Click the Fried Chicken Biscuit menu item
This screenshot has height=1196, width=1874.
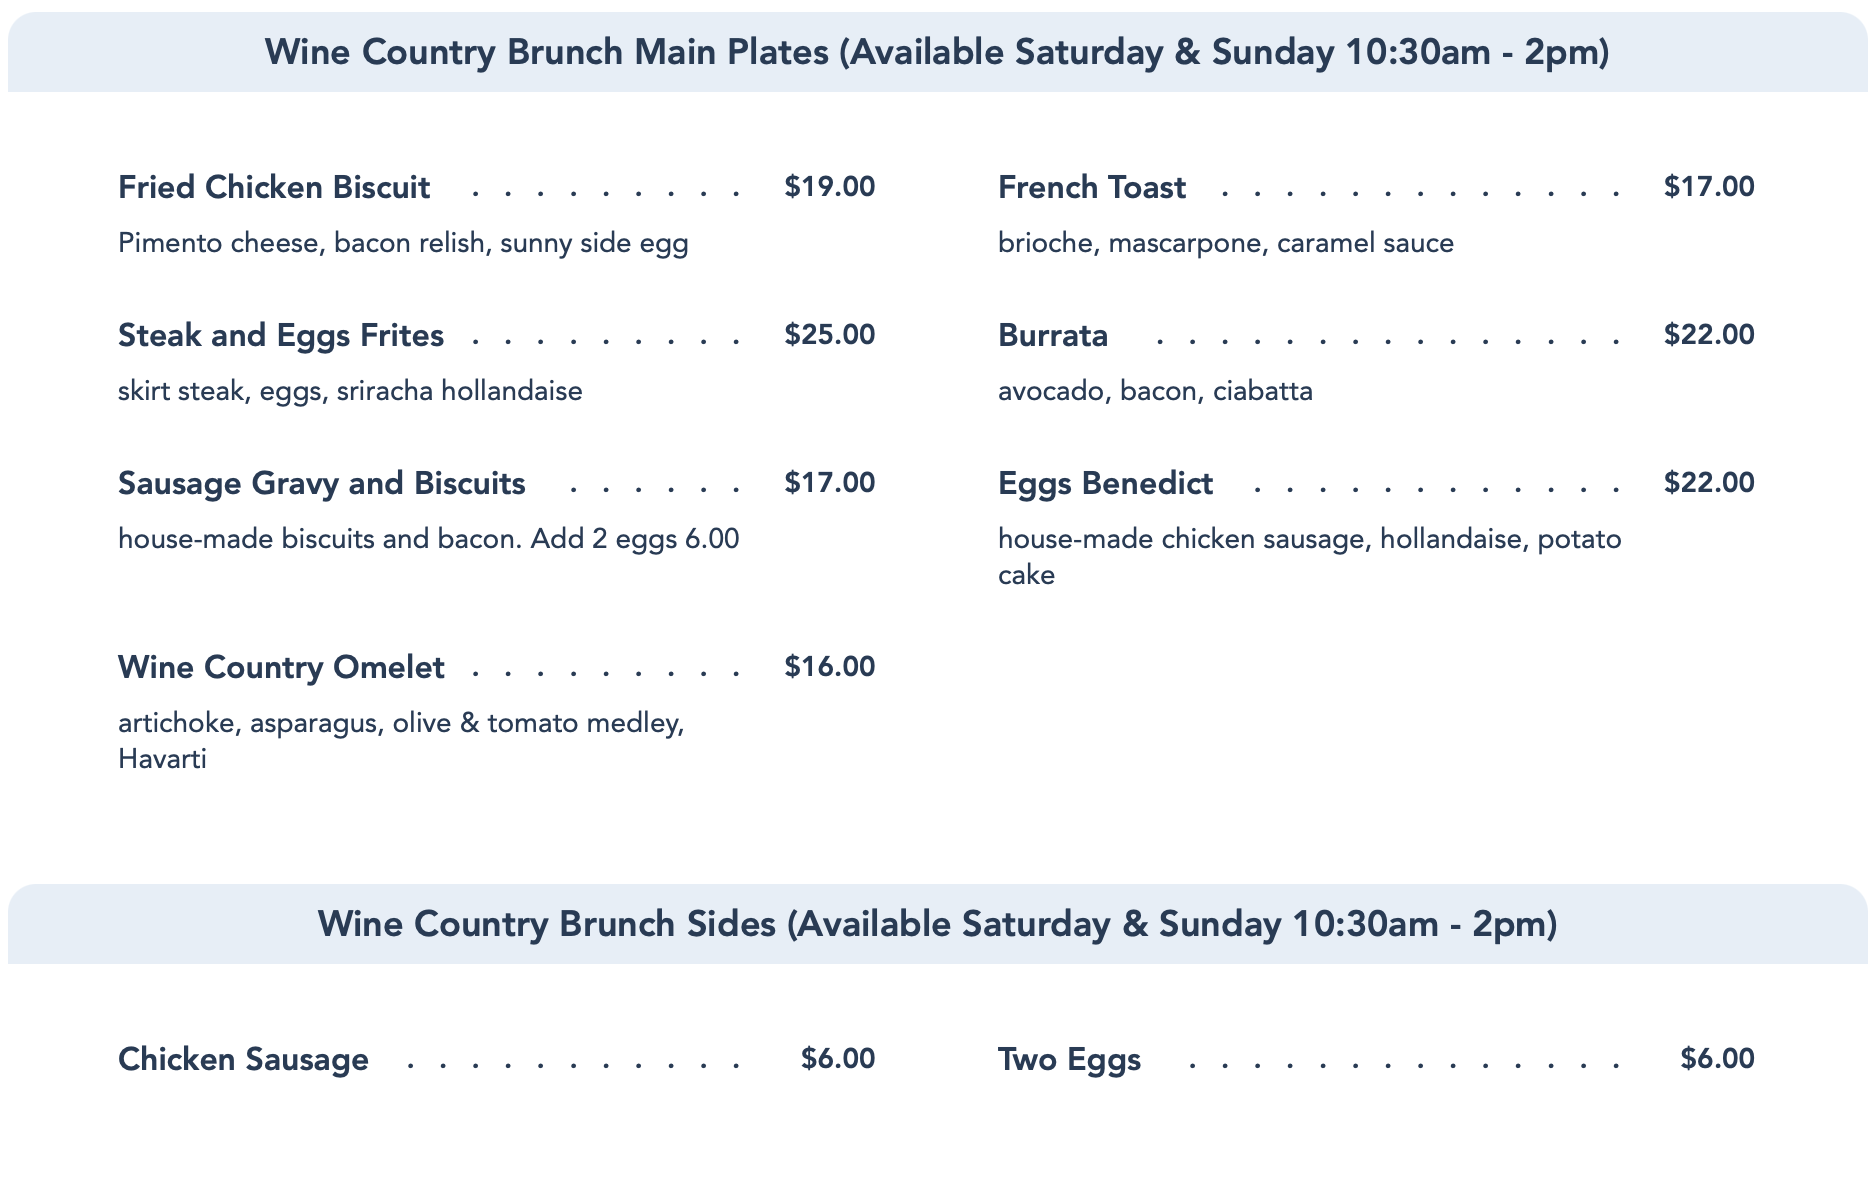(x=274, y=188)
